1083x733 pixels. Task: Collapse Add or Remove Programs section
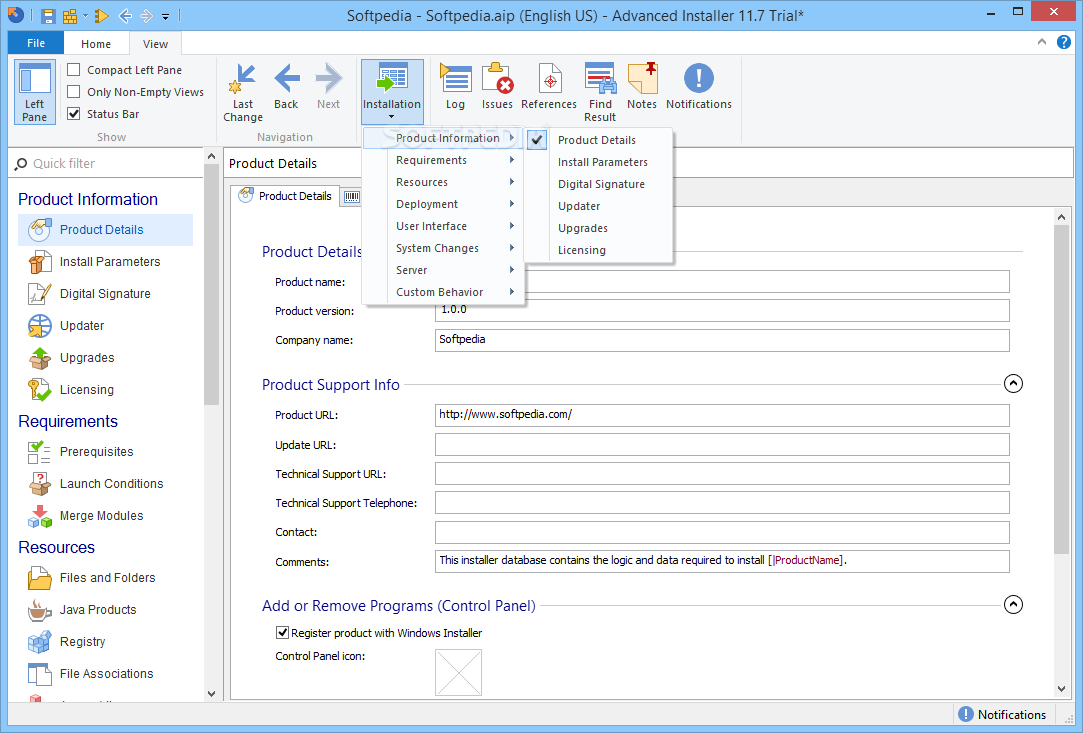1013,605
